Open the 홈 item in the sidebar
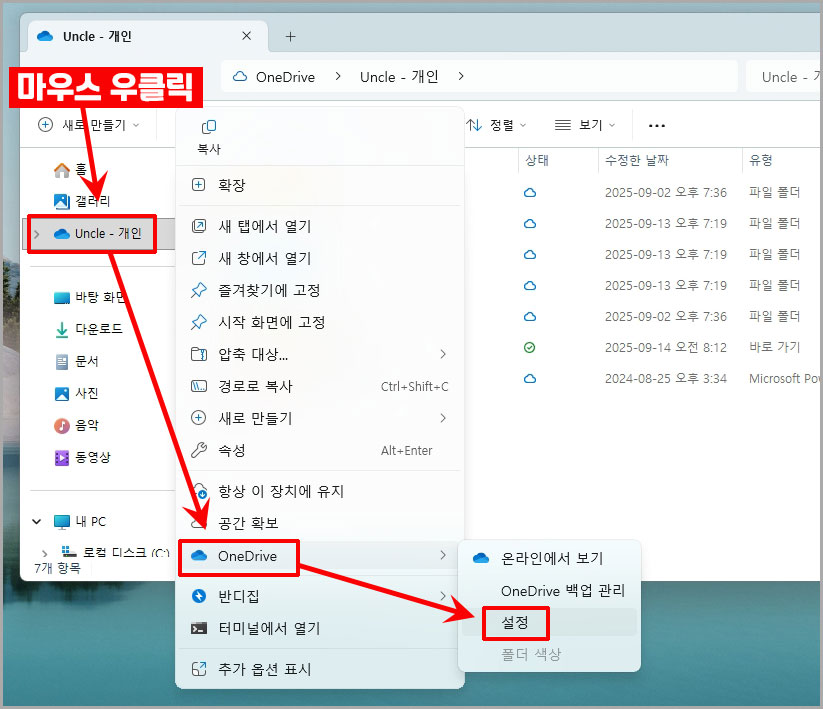Screen dimensions: 823x709 62,169
